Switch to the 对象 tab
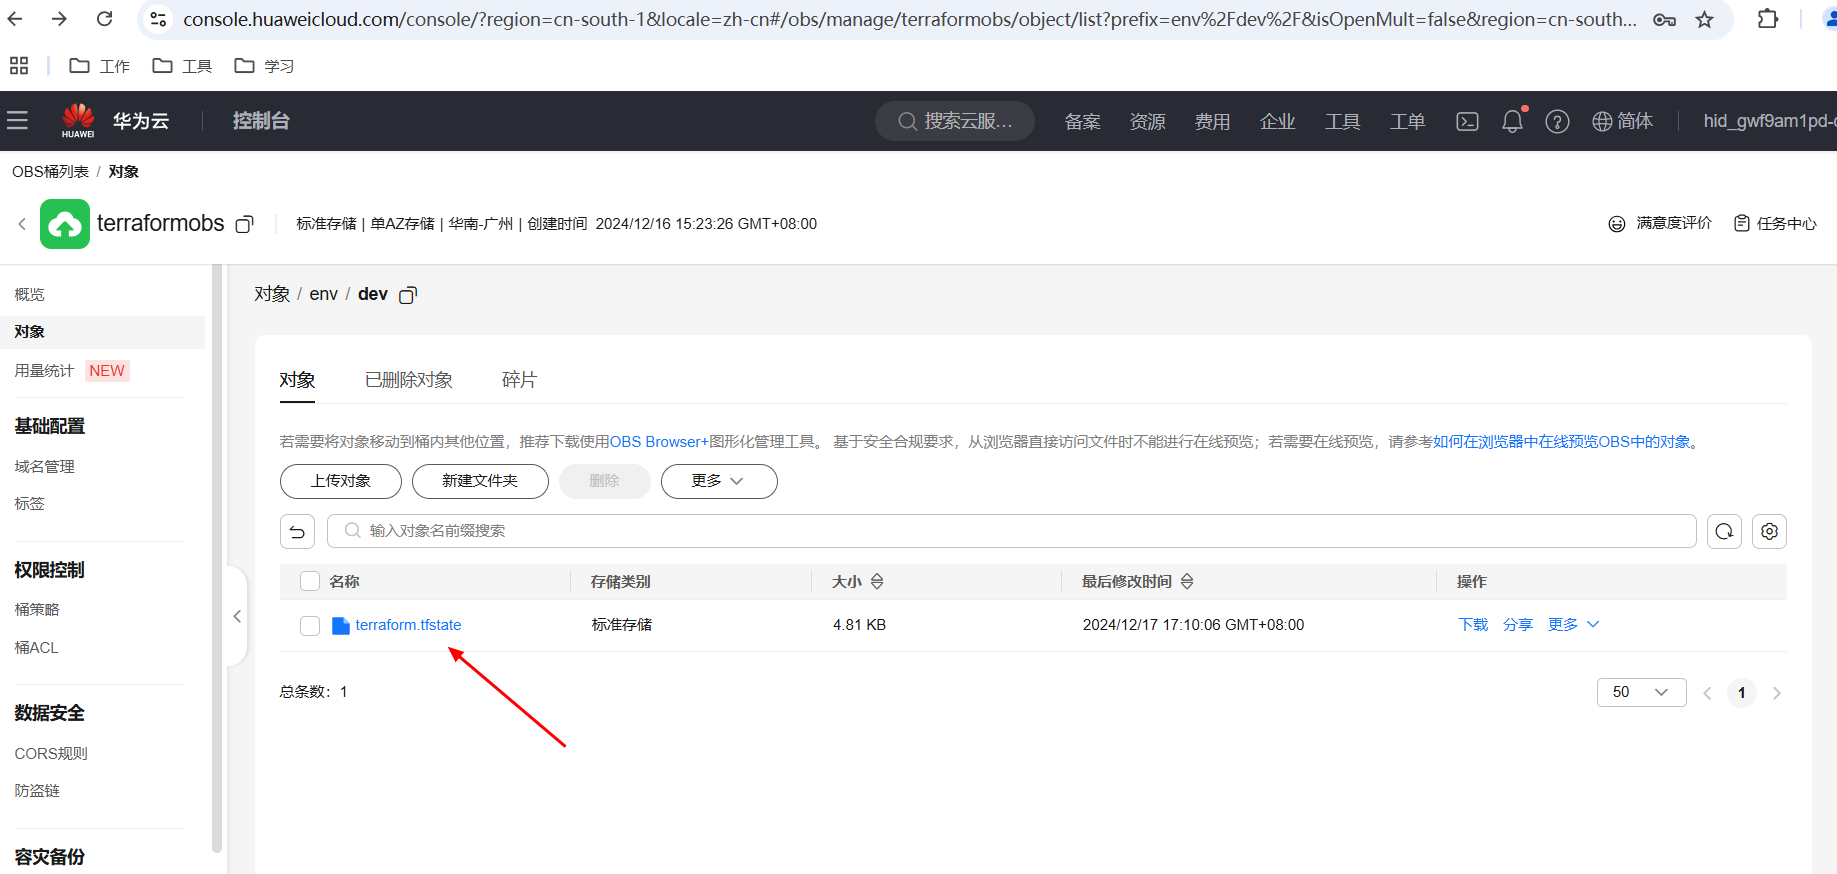Image resolution: width=1837 pixels, height=874 pixels. pos(297,380)
